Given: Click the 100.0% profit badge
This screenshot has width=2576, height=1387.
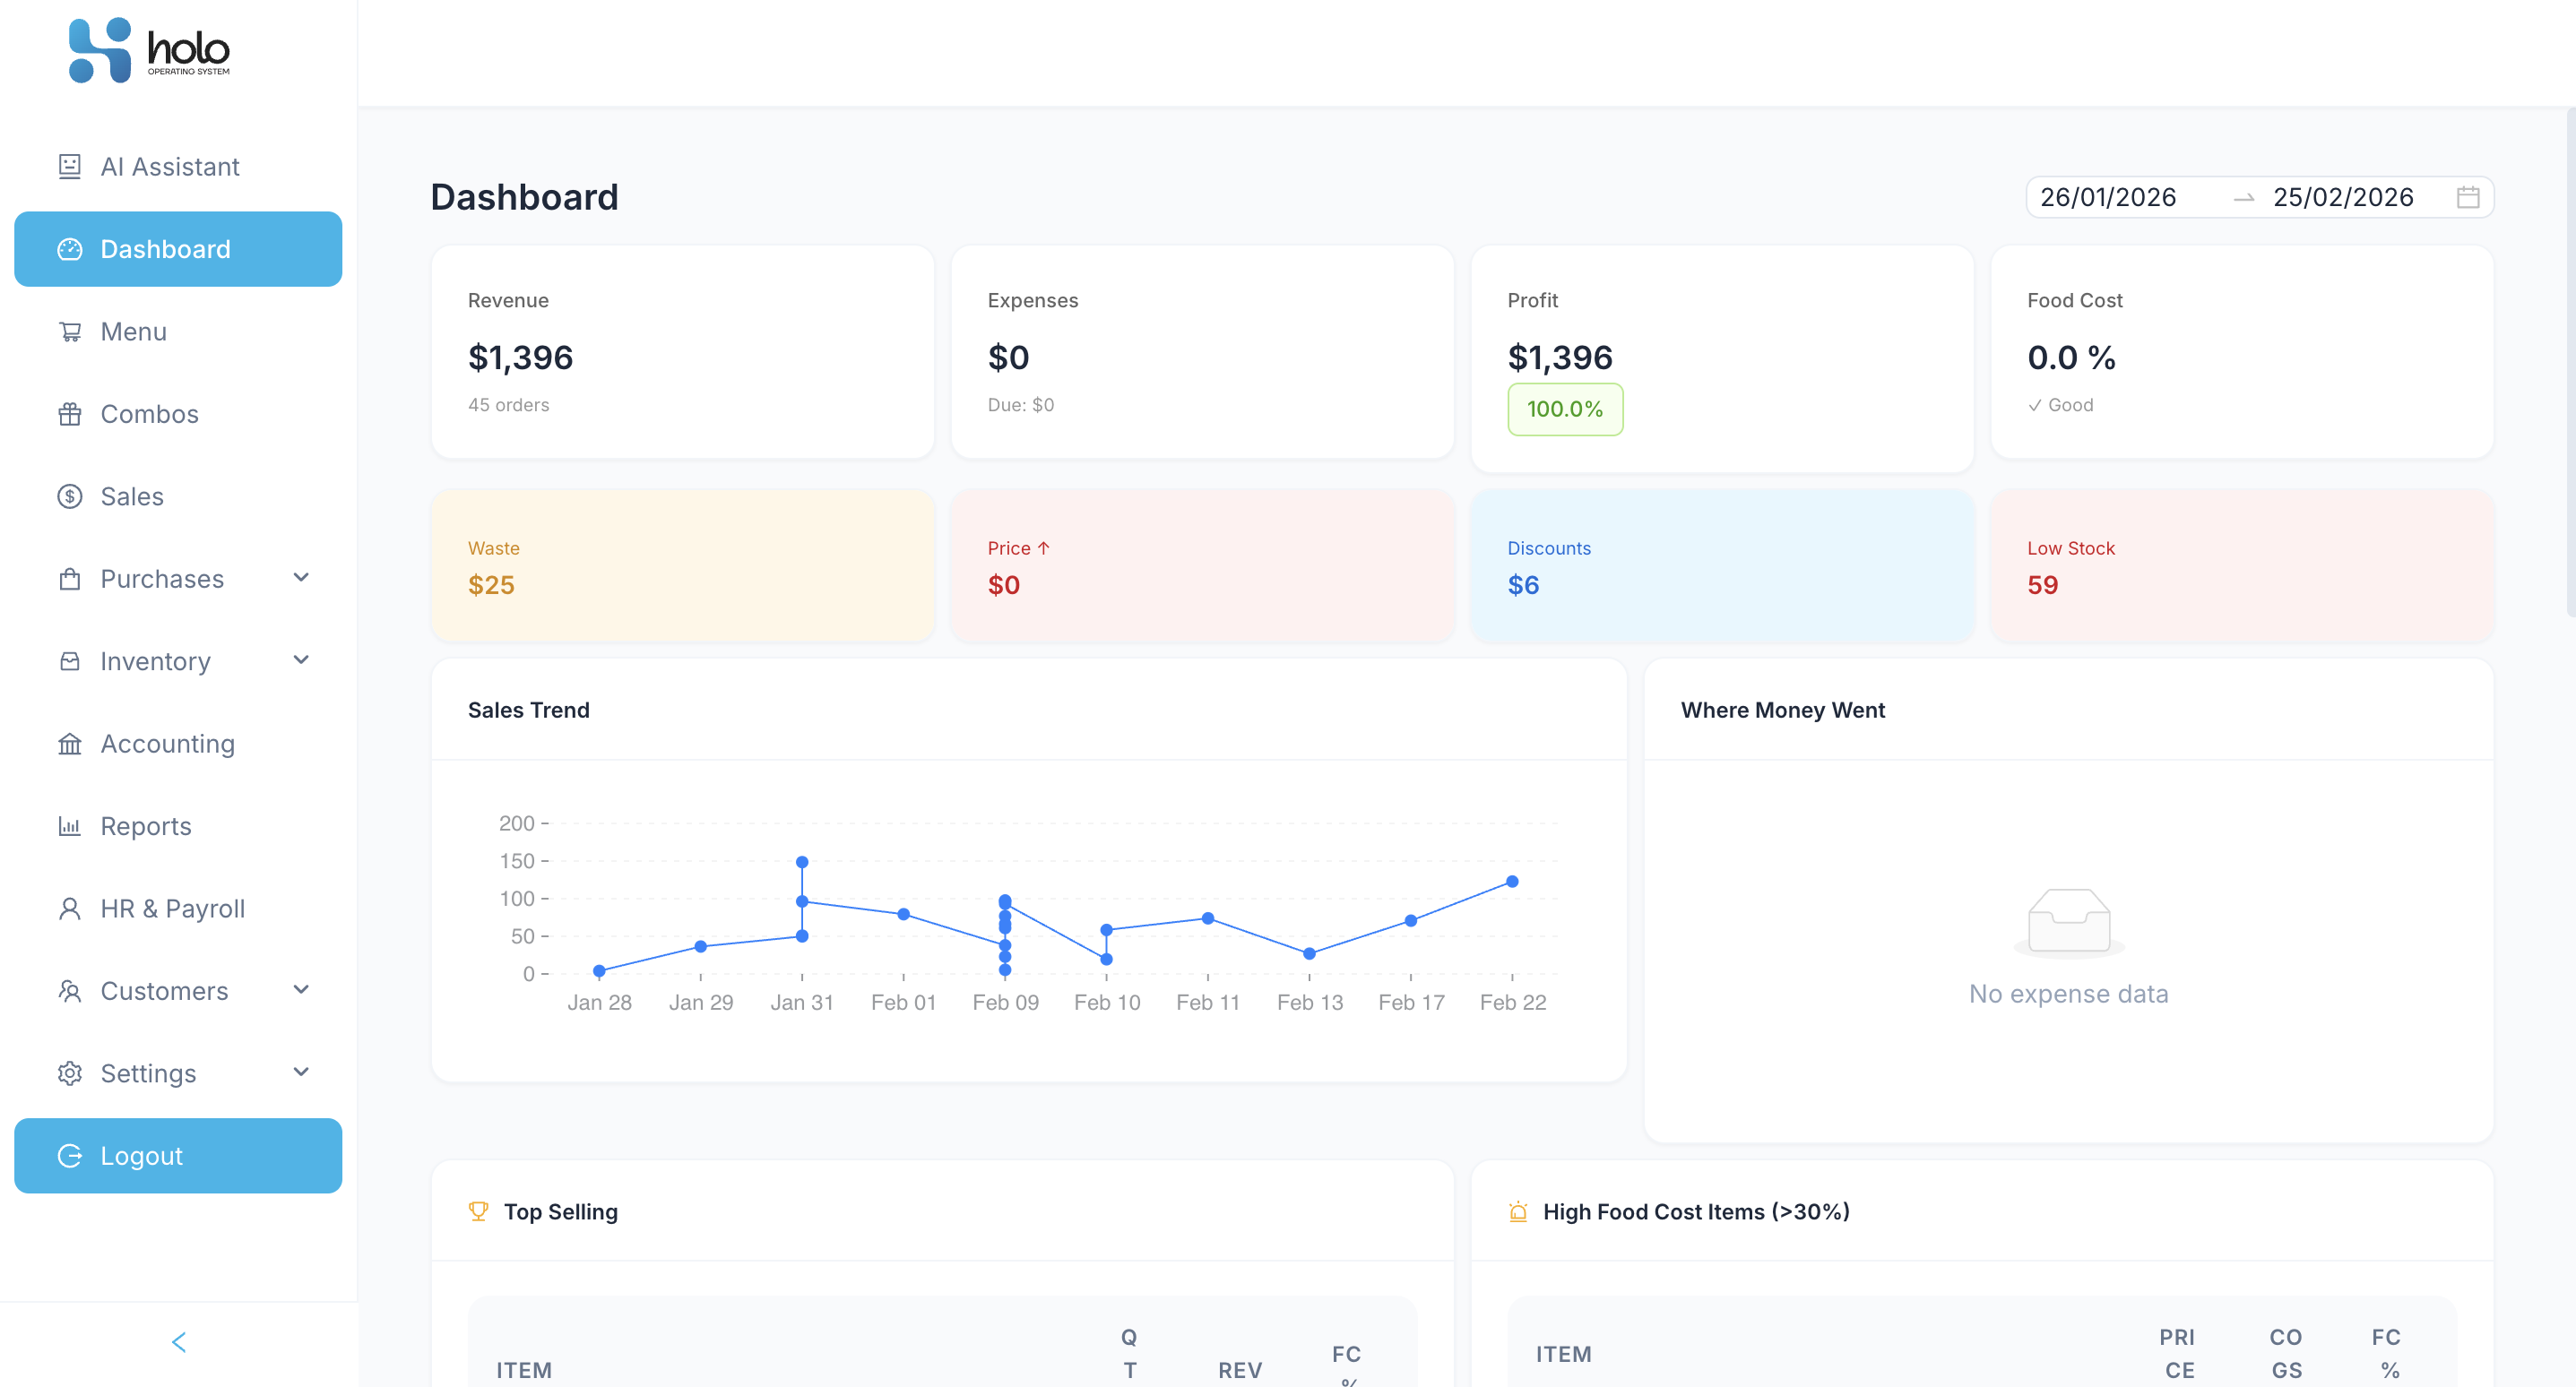Looking at the screenshot, I should [x=1565, y=409].
